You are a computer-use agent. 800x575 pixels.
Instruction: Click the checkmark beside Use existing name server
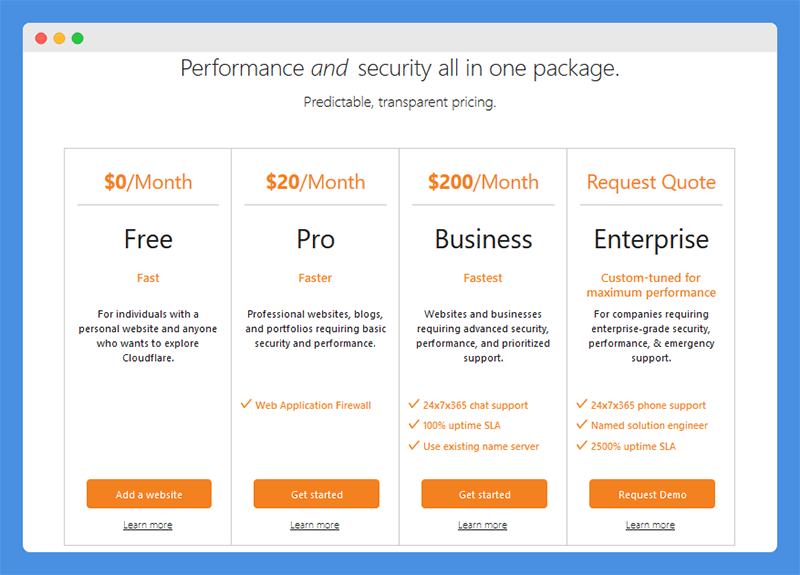pyautogui.click(x=414, y=445)
